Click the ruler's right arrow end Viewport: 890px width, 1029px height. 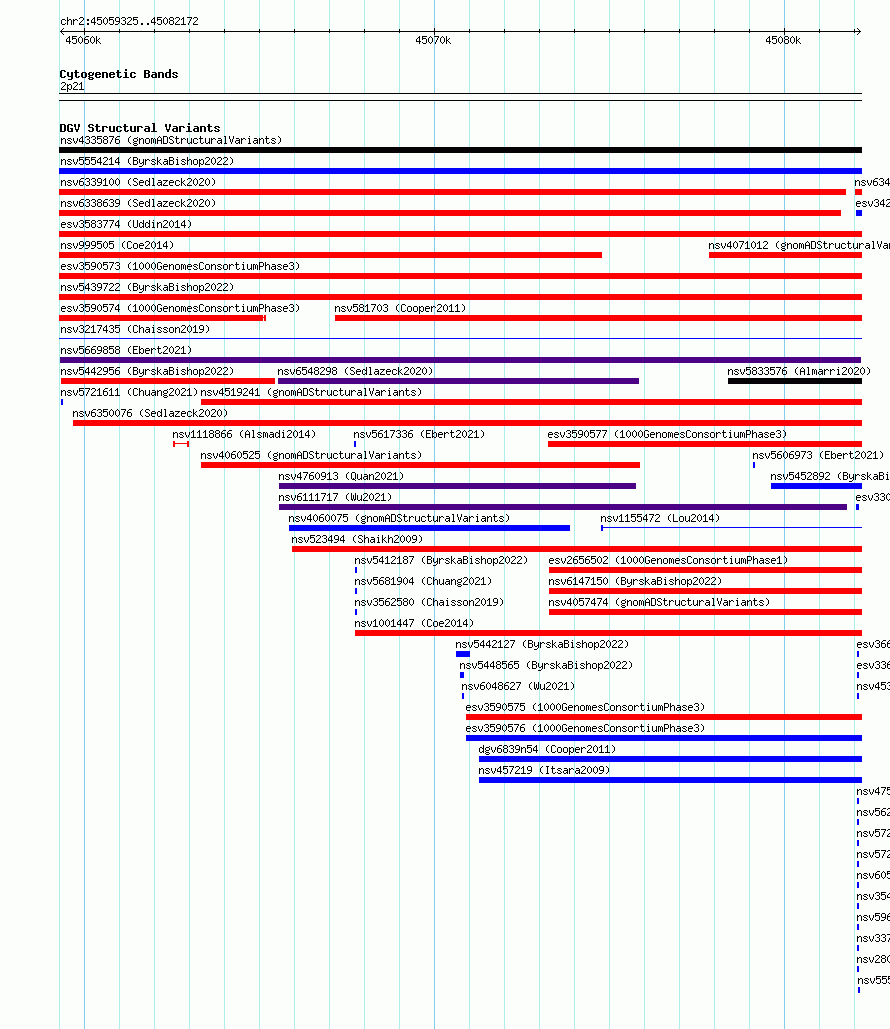(858, 31)
